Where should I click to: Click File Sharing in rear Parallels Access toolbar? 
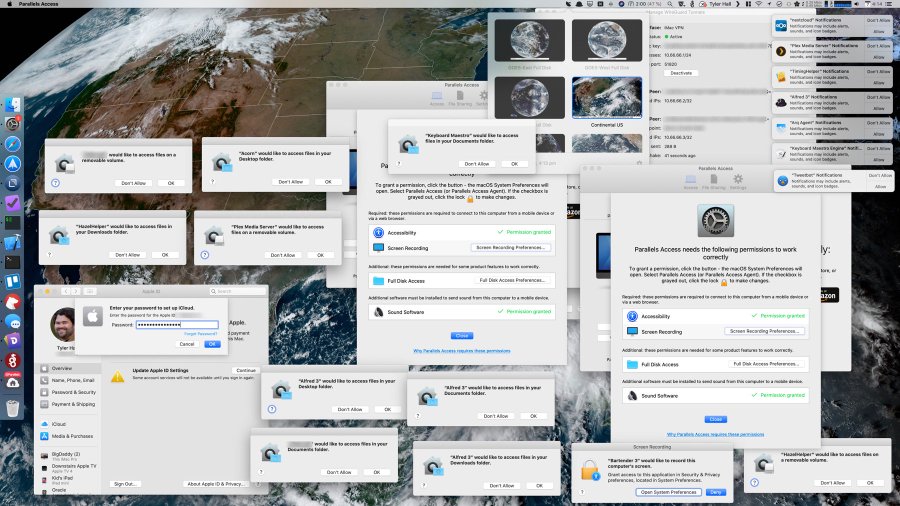[x=460, y=98]
